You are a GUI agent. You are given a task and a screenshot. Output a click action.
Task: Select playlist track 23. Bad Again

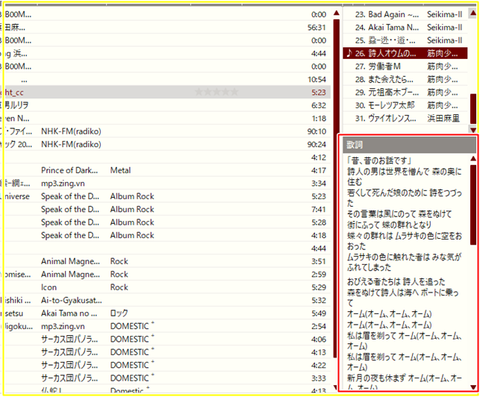coord(405,14)
